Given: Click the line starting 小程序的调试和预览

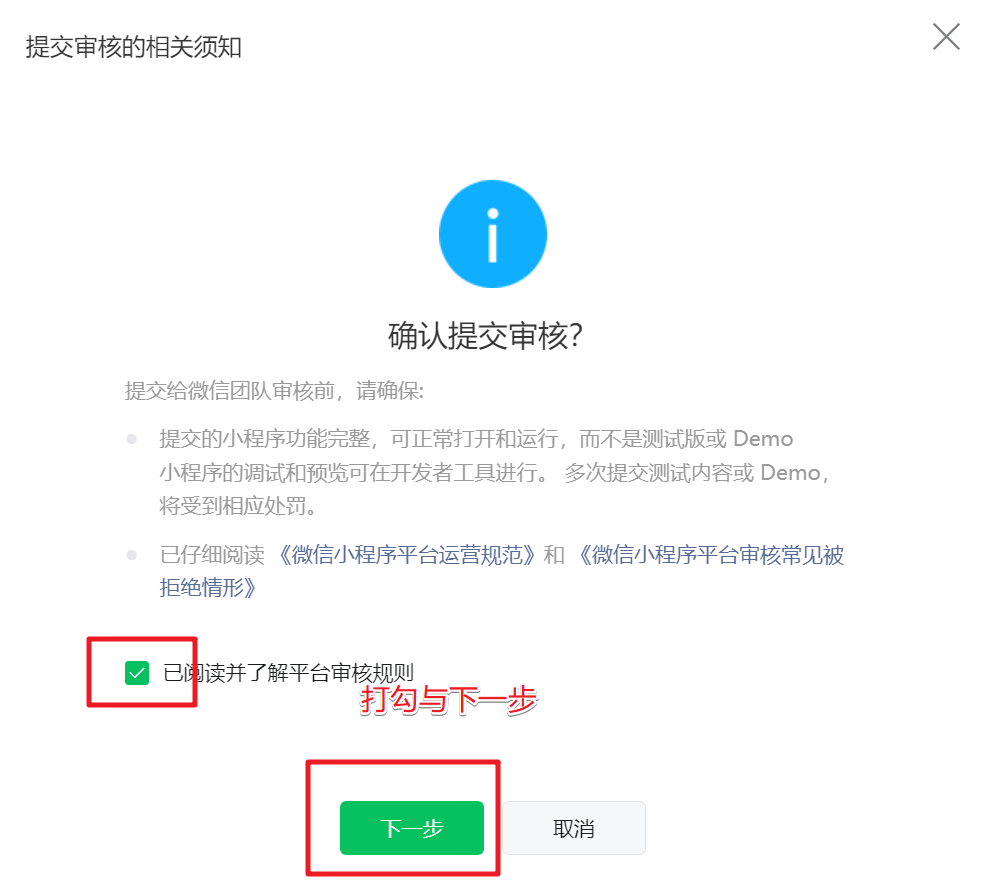Looking at the screenshot, I should (x=494, y=472).
